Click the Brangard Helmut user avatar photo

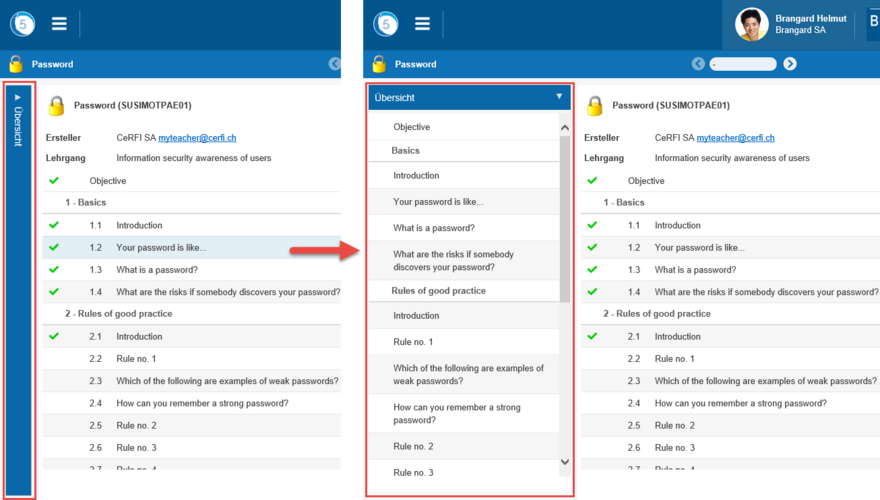[x=751, y=24]
